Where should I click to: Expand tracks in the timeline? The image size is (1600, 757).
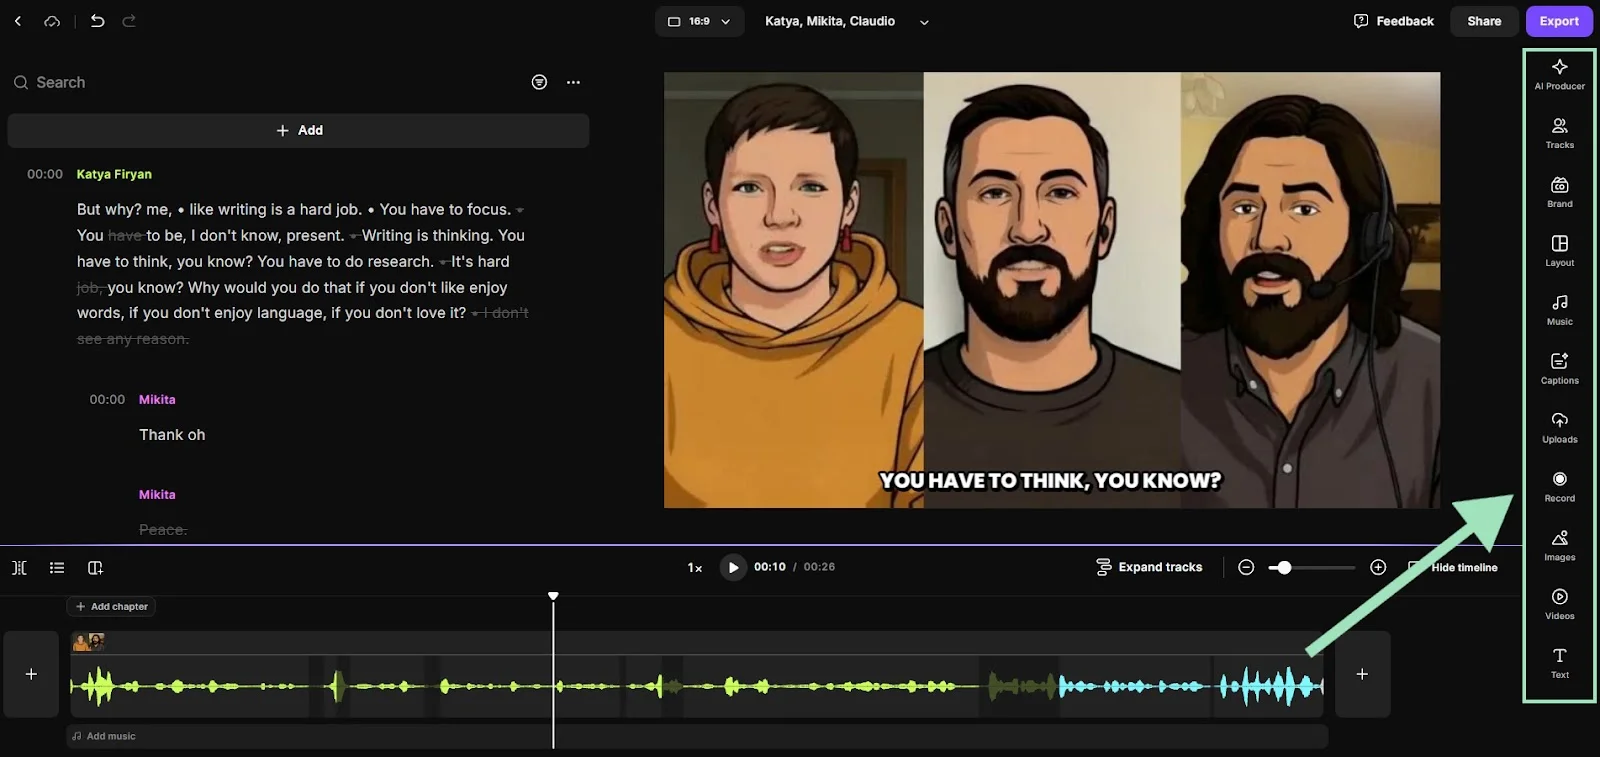click(x=1149, y=567)
